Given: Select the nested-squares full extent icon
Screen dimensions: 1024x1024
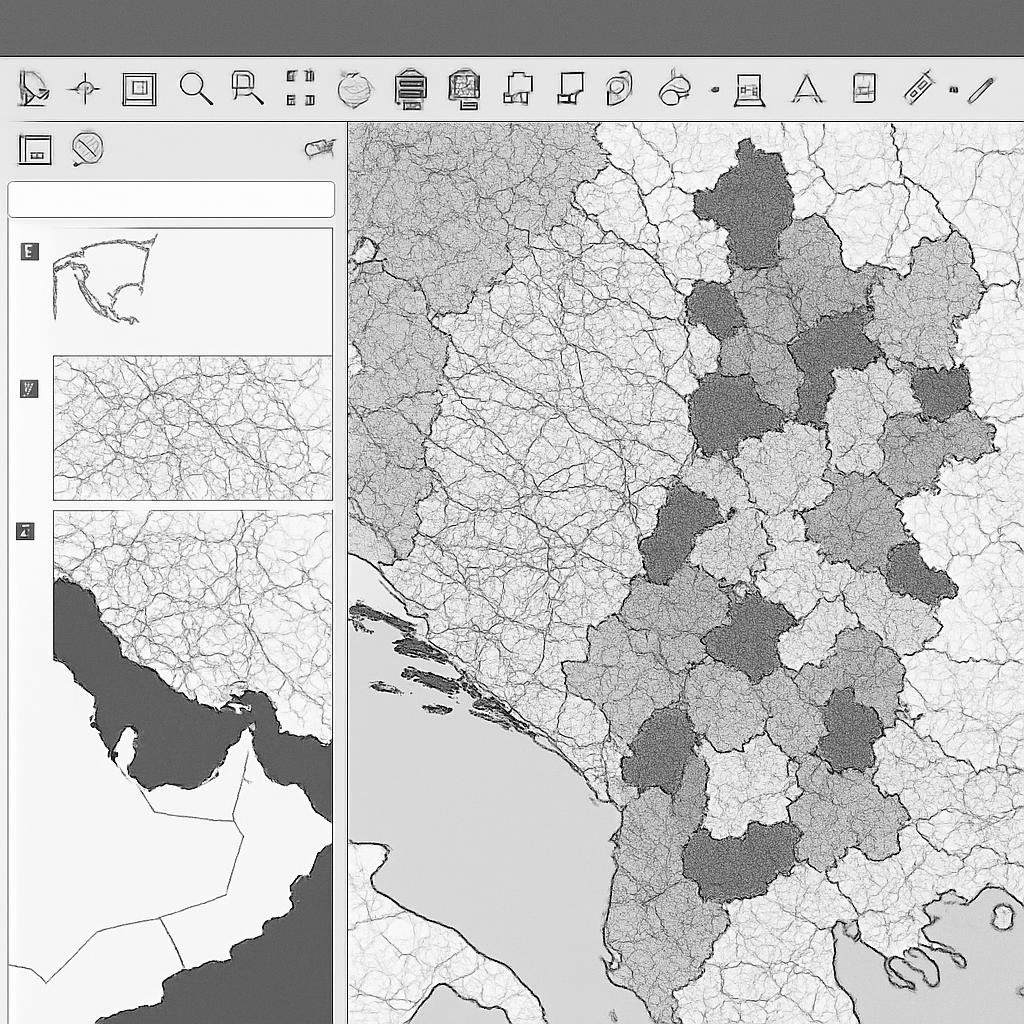Looking at the screenshot, I should (139, 89).
